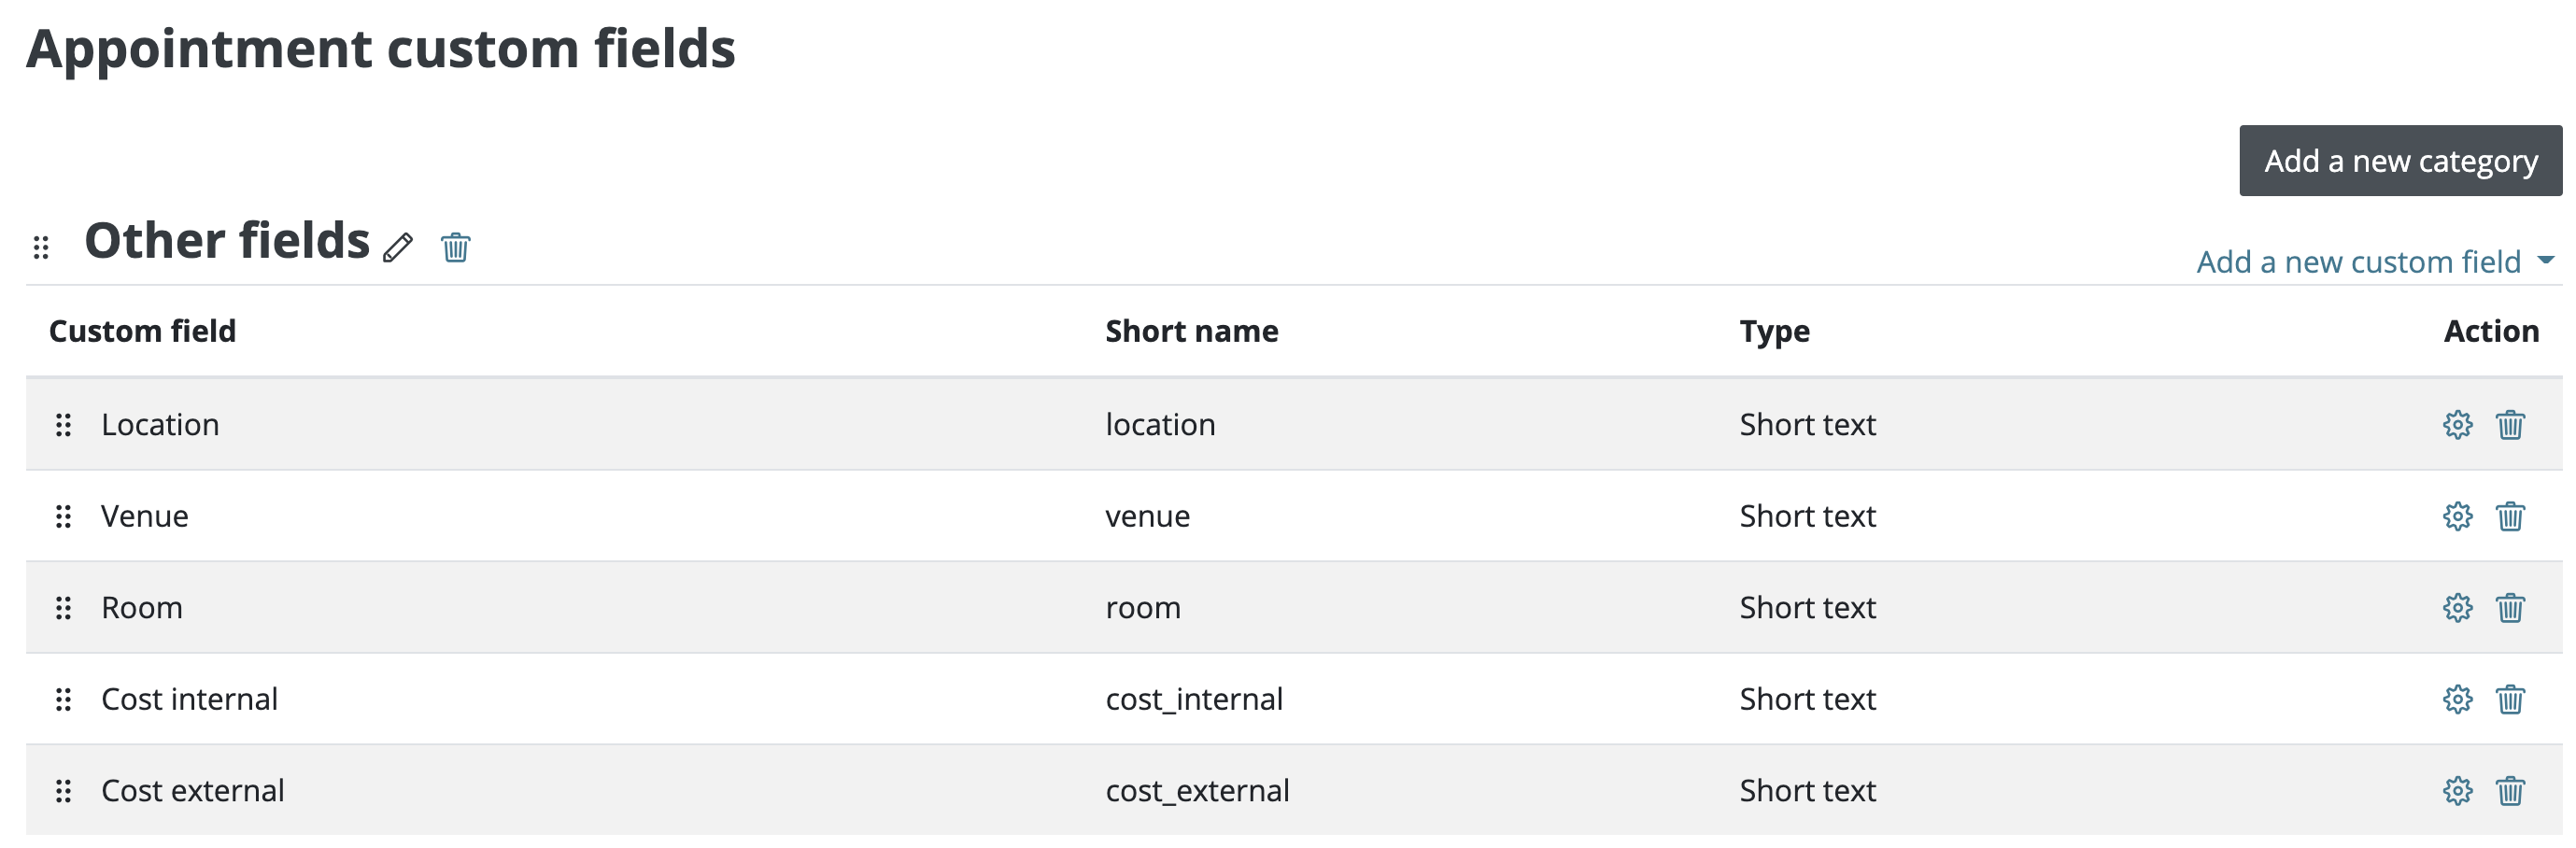Viewport: 2576px width, 848px height.
Task: Delete the Other fields category via trash icon
Action: [455, 247]
